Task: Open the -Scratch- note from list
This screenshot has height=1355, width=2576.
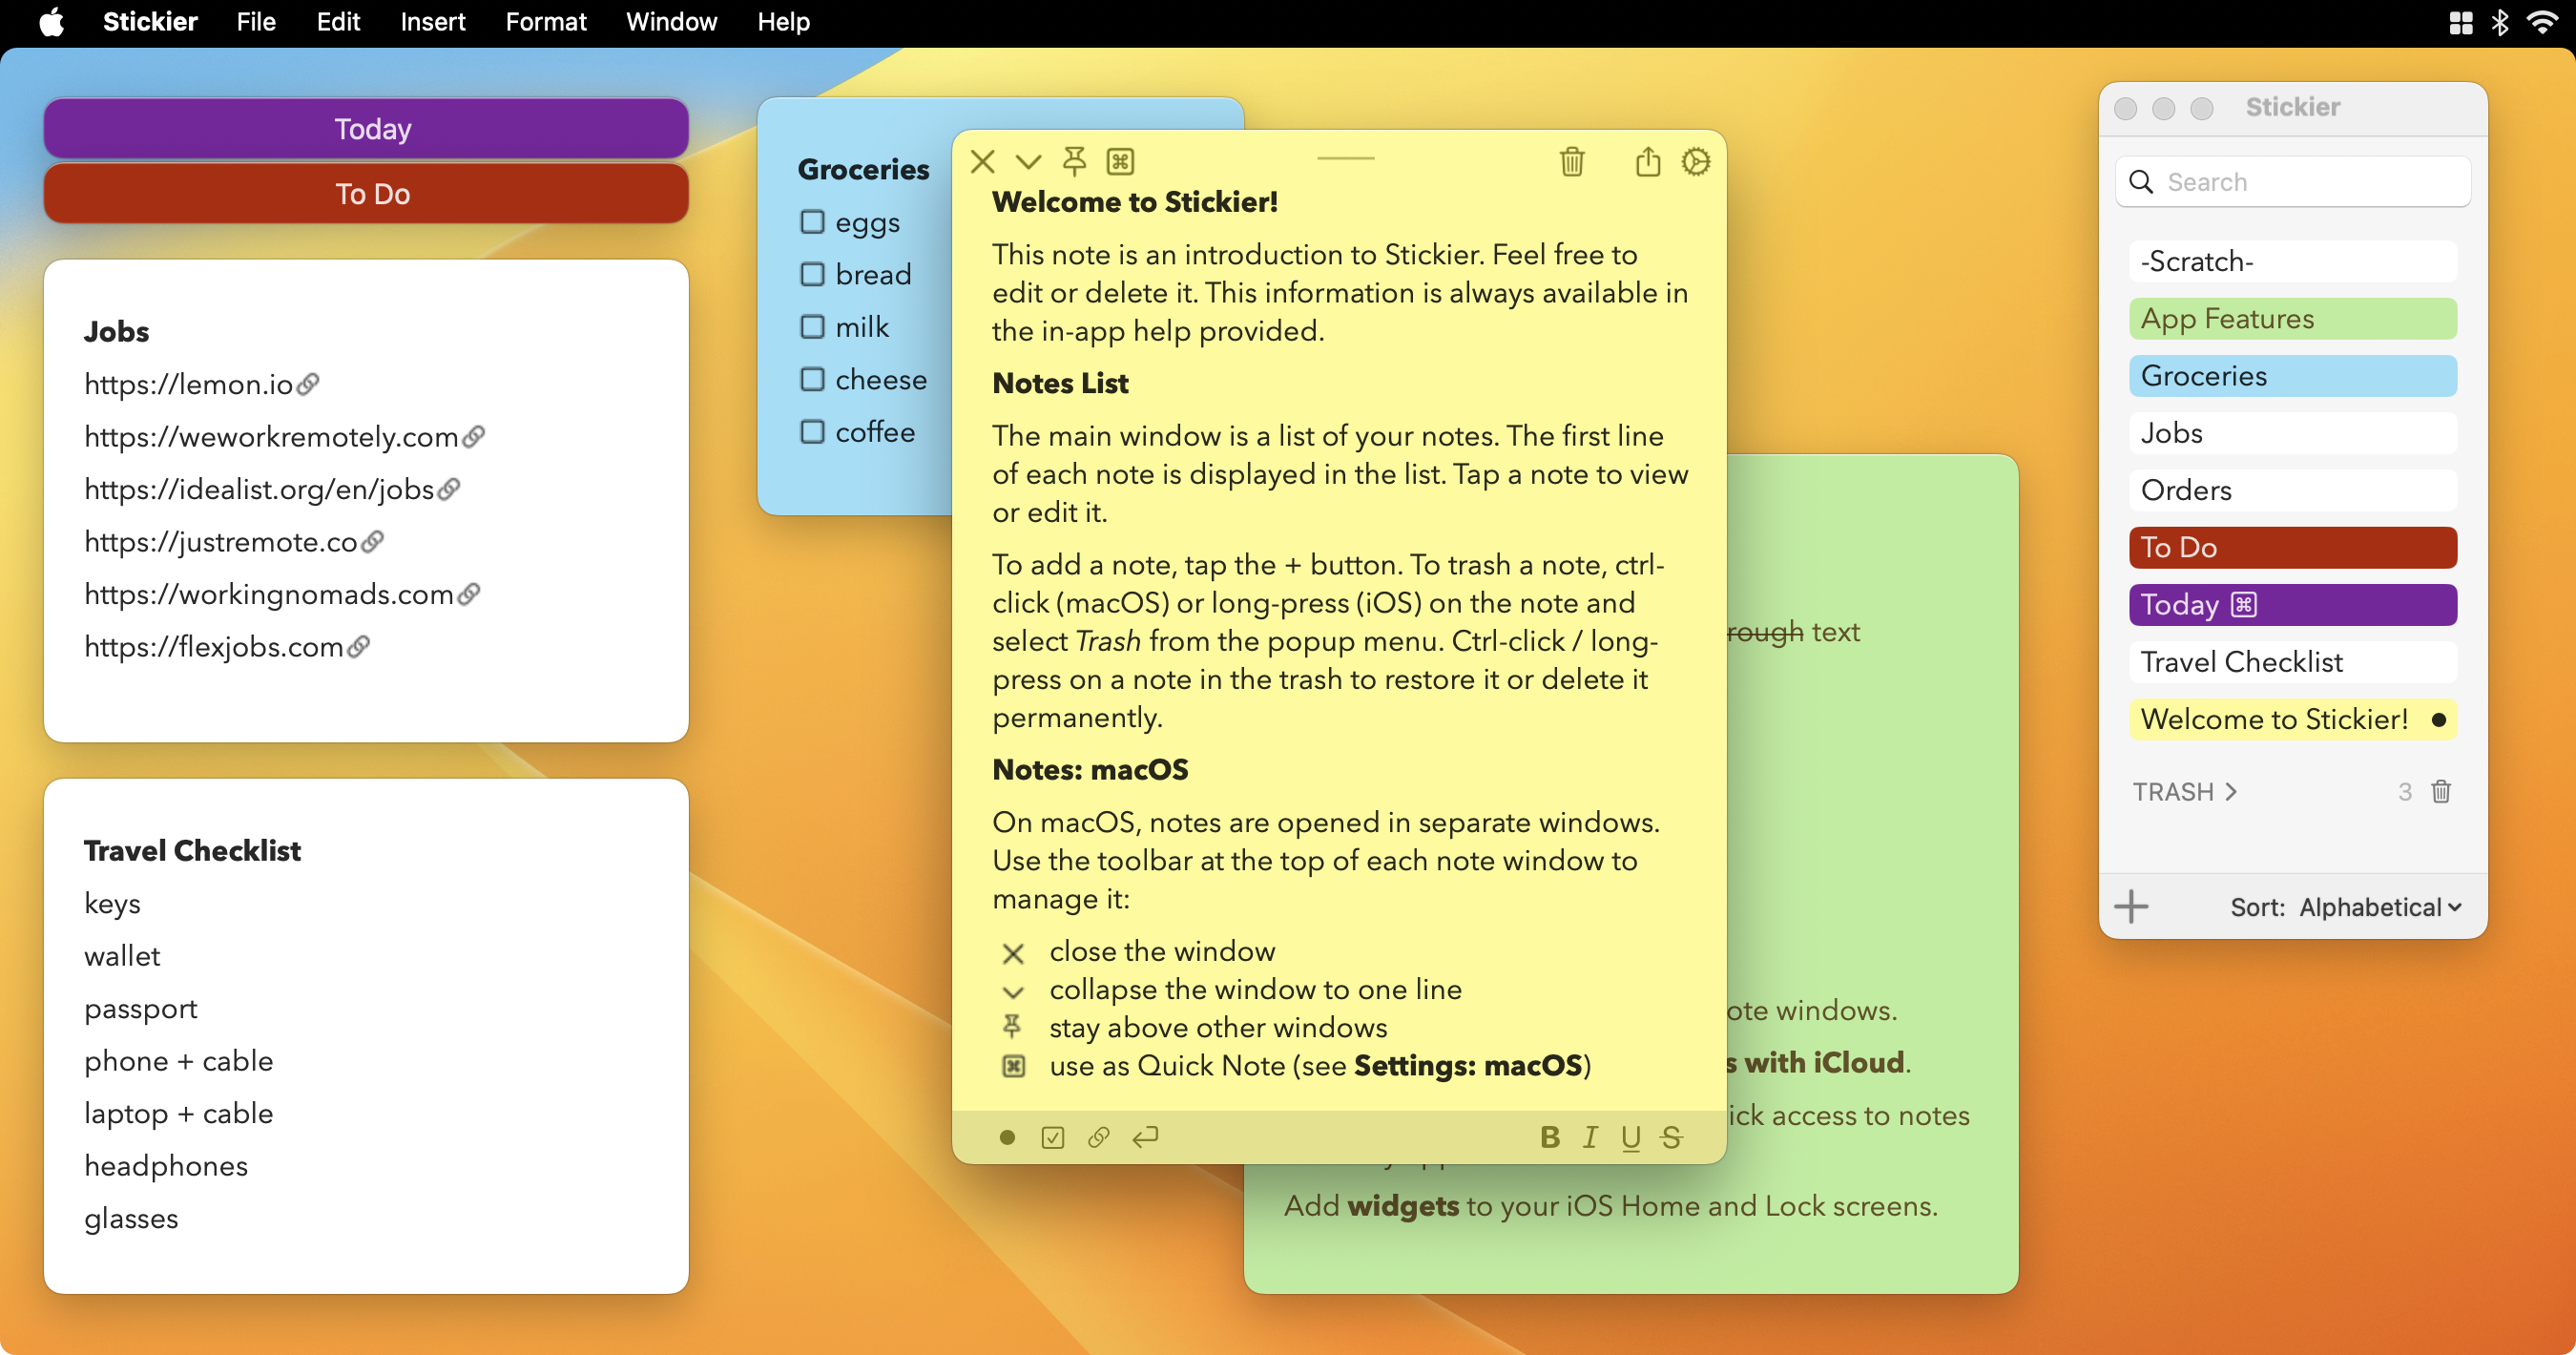Action: click(x=2293, y=262)
